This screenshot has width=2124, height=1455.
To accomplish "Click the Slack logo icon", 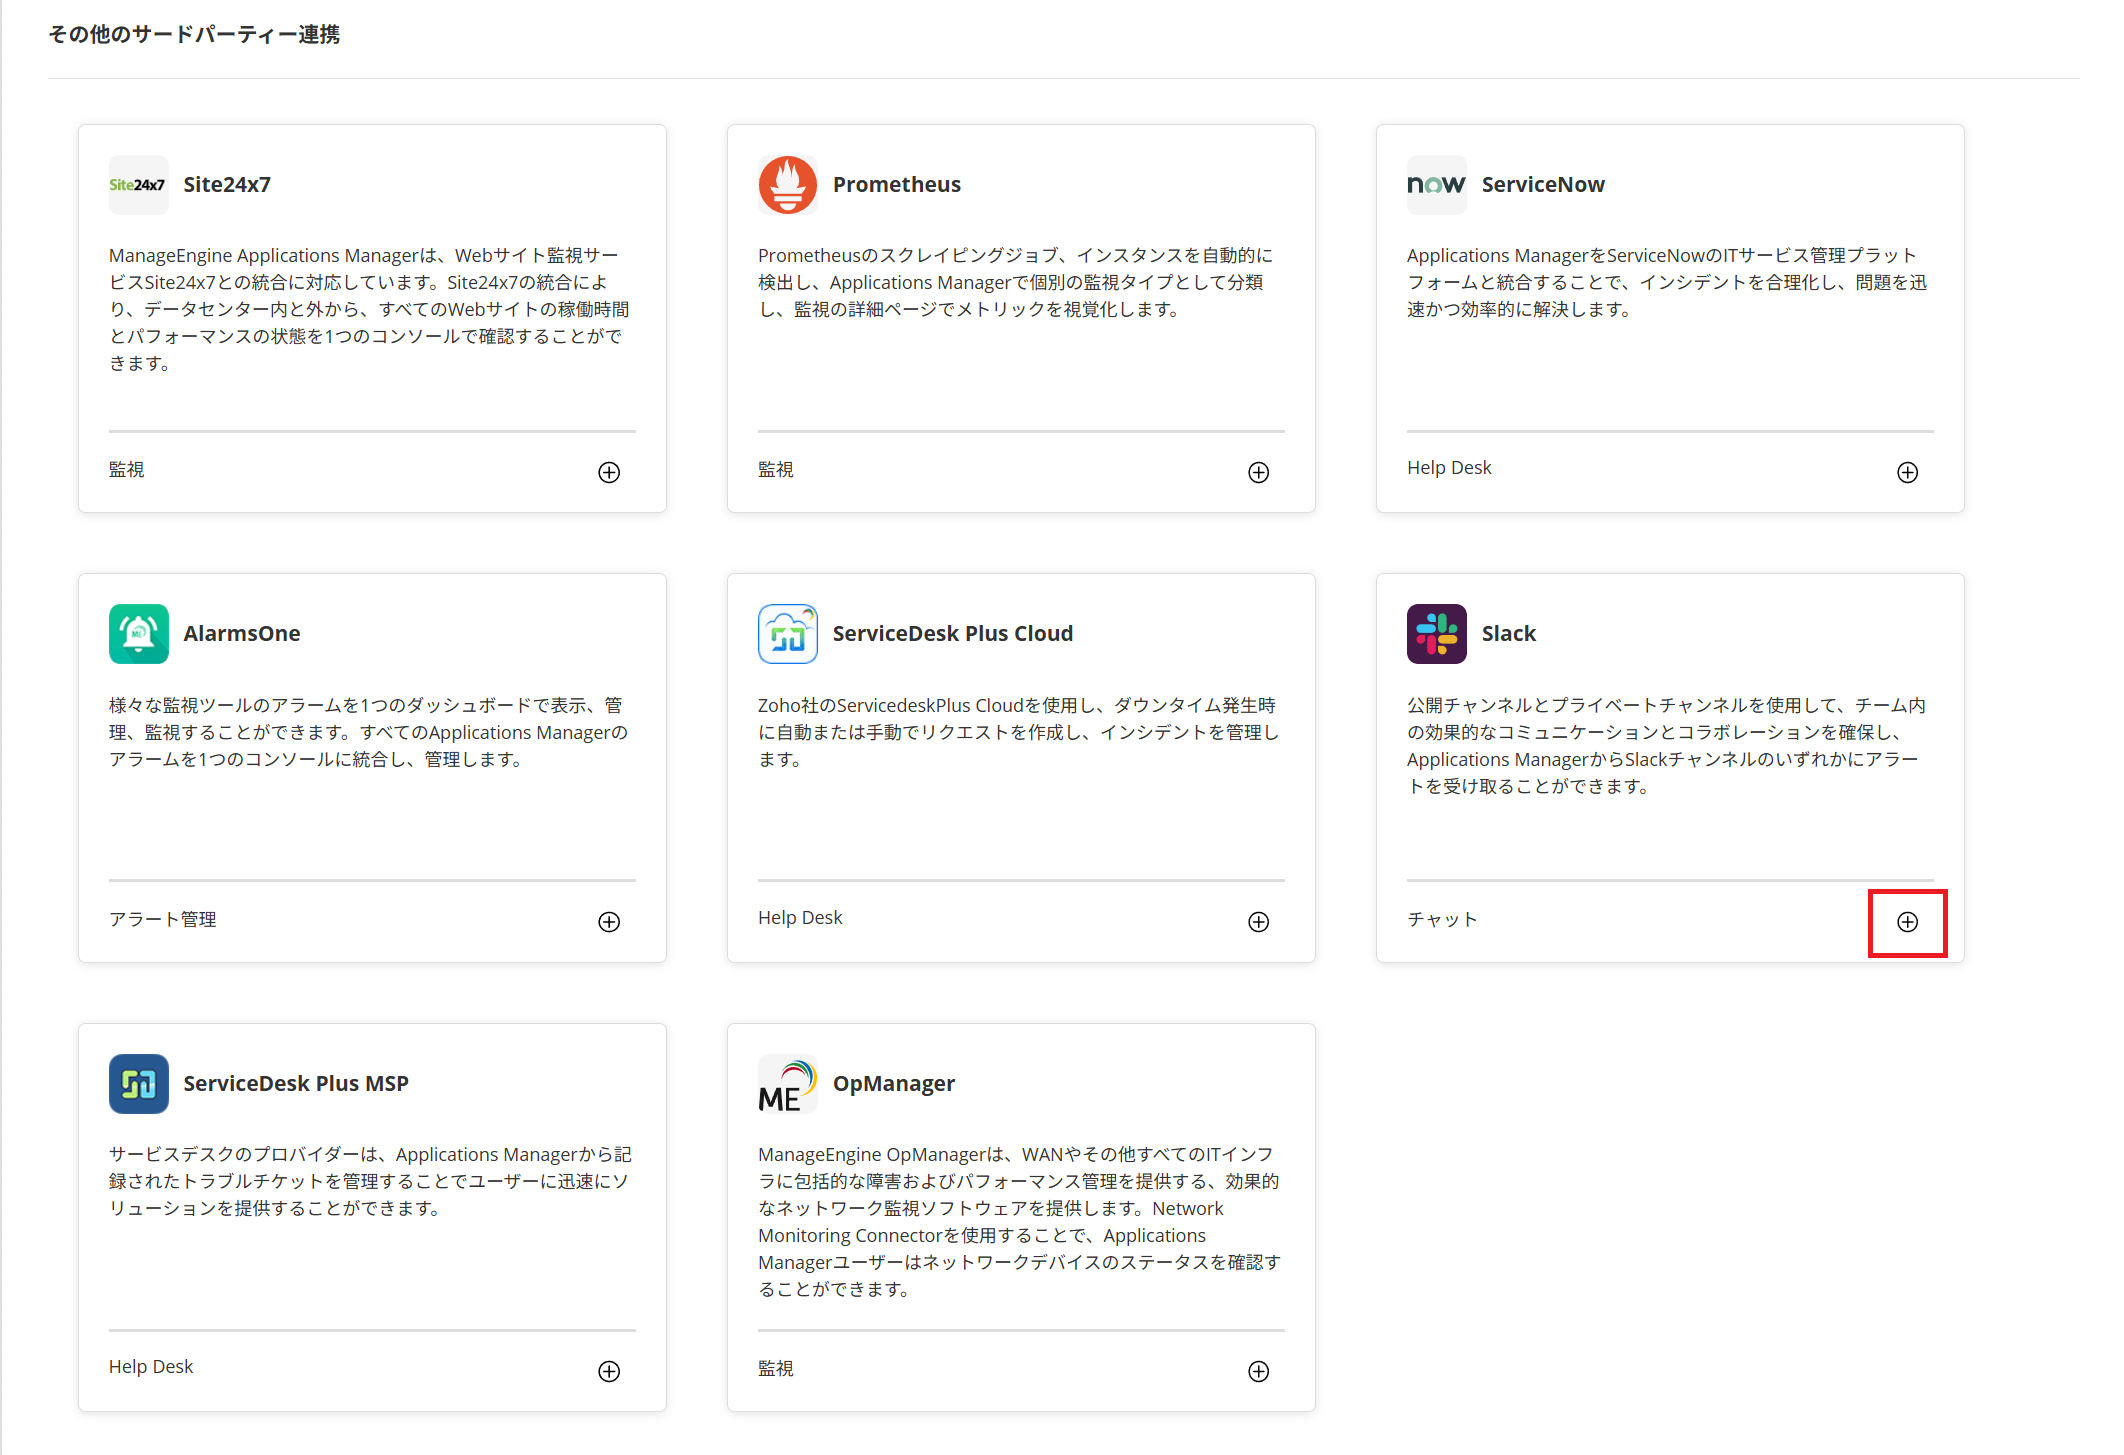I will (1436, 634).
